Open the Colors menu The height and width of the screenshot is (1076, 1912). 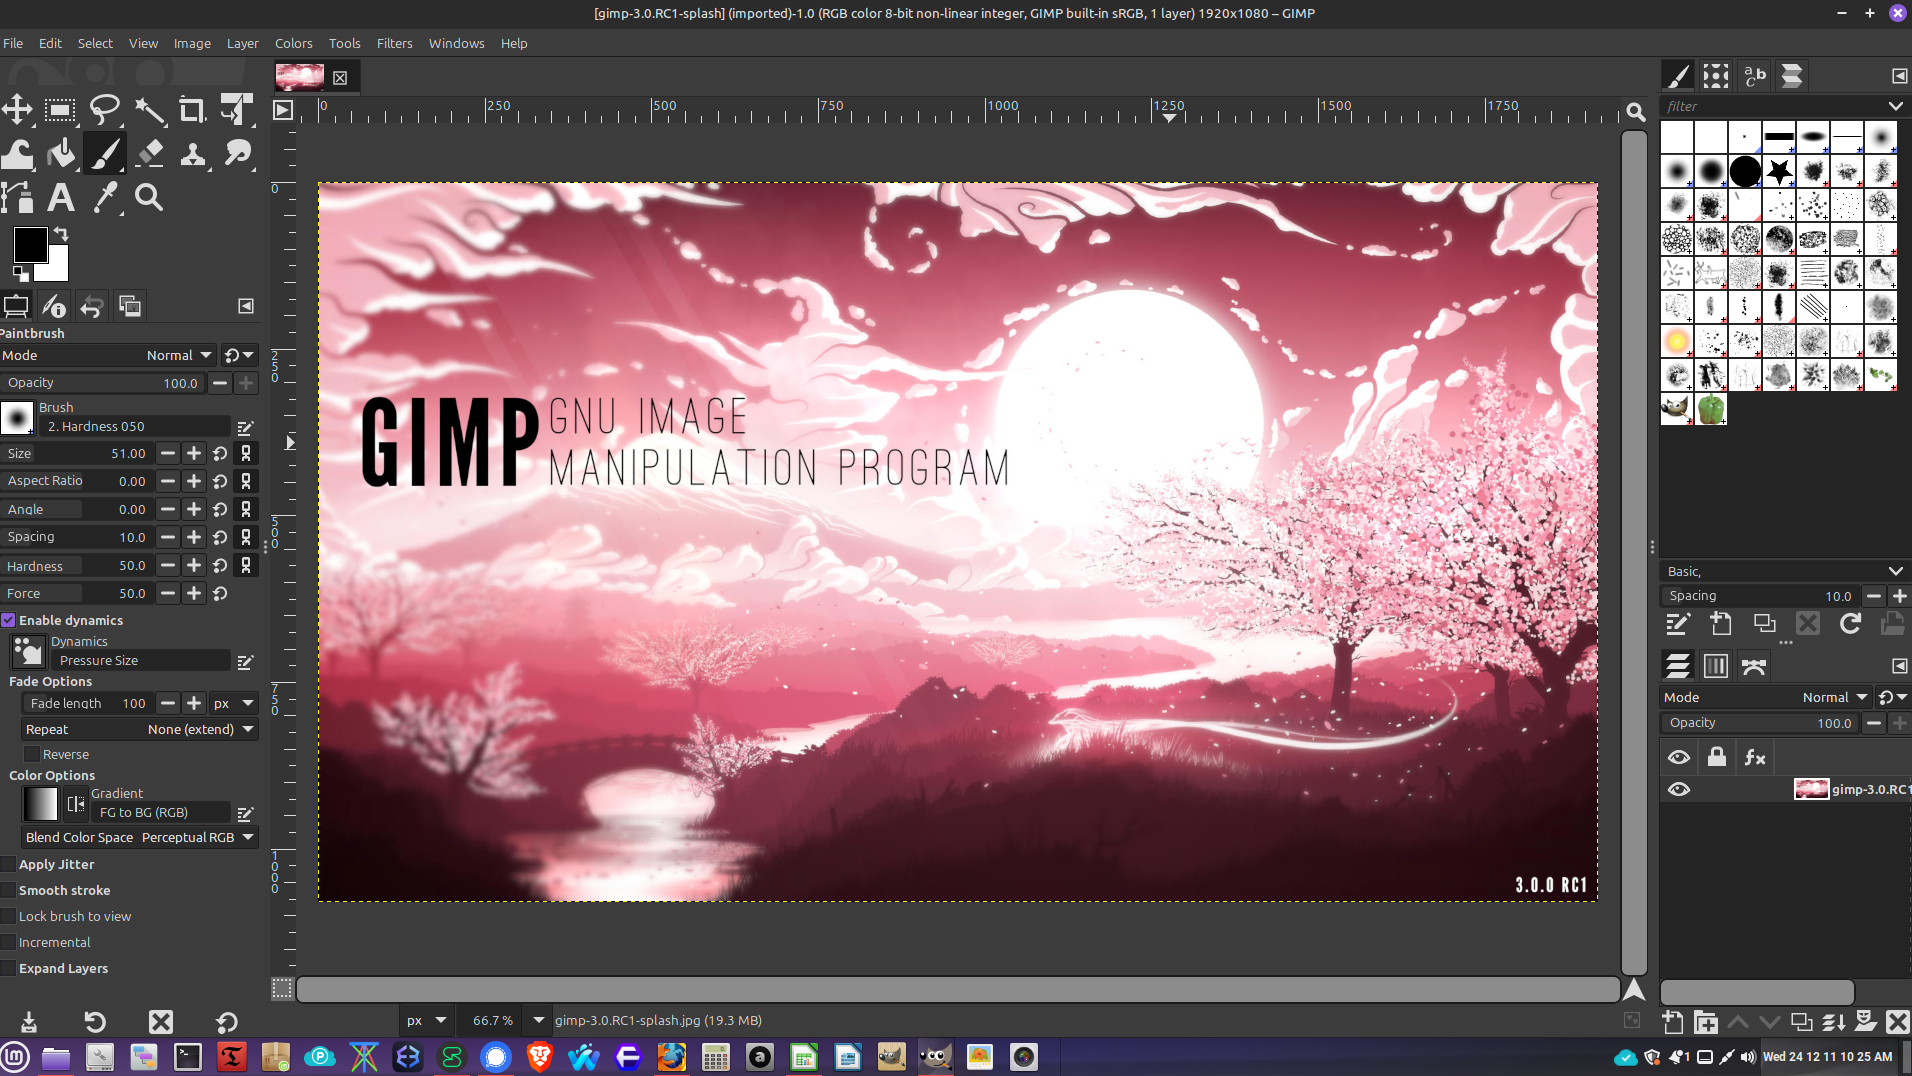tap(293, 43)
